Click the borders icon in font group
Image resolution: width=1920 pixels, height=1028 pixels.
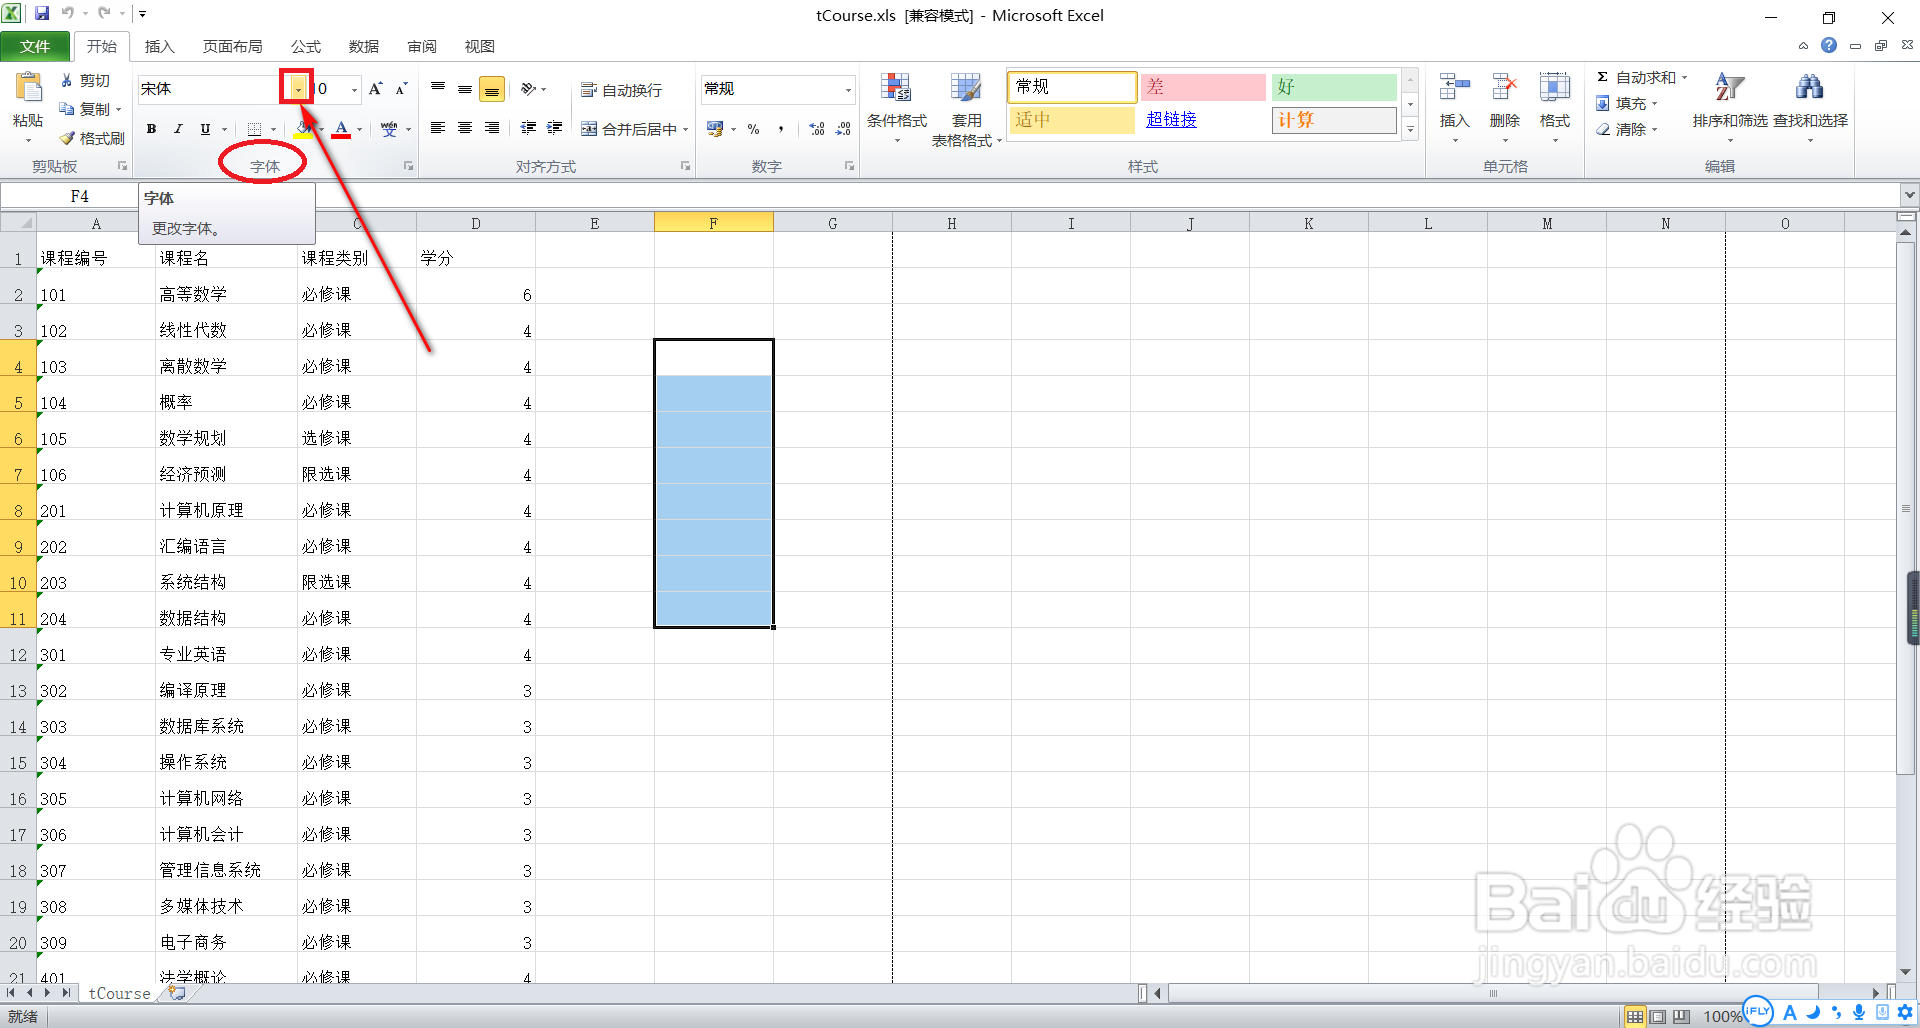[x=254, y=129]
